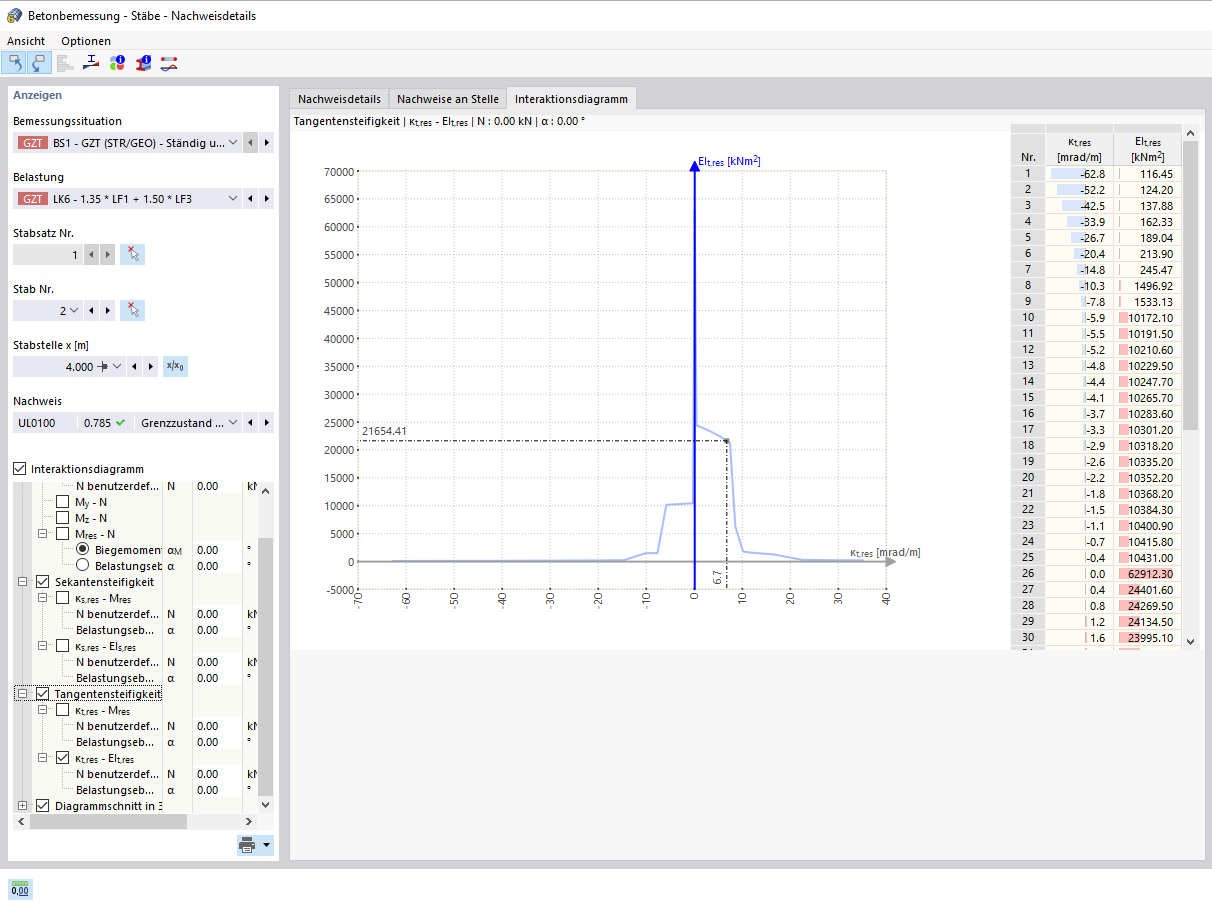Check the κs,res - EIs,res checkbox
Viewport: 1212px width, 909px height.
63,646
